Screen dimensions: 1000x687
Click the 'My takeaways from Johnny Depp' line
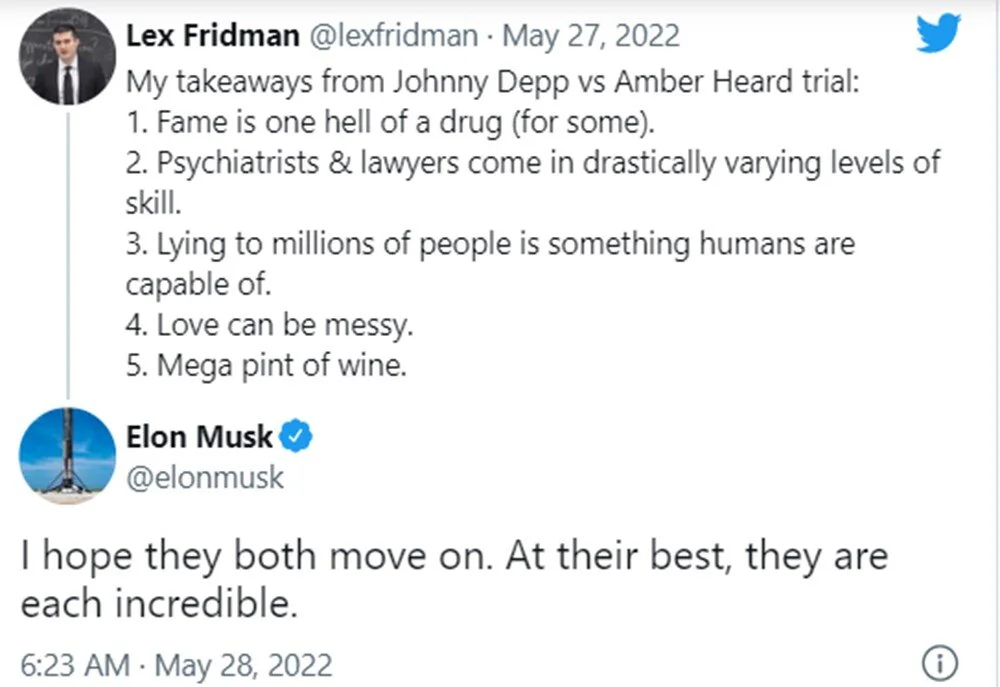(x=492, y=83)
